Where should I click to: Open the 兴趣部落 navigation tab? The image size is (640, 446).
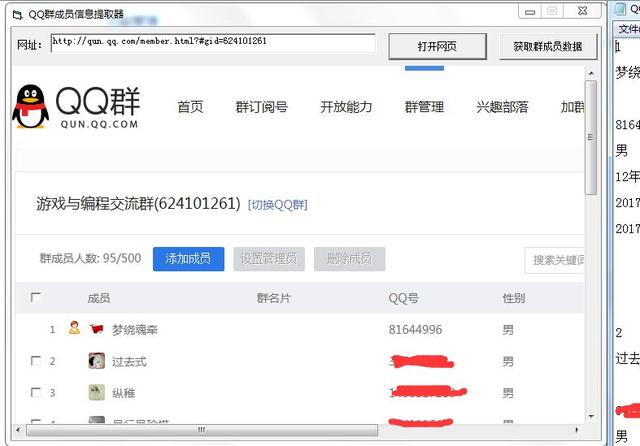502,107
